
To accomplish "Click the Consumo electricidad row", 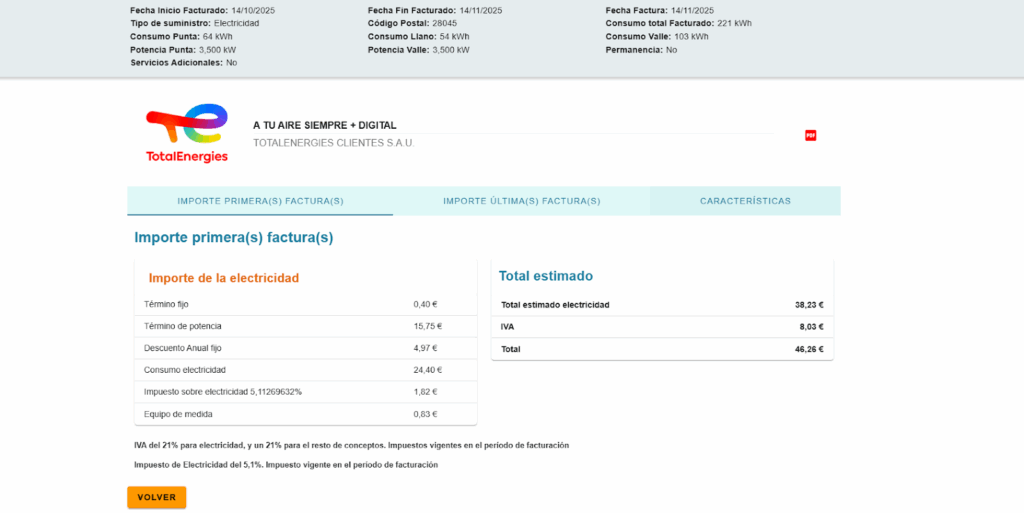I will 305,370.
